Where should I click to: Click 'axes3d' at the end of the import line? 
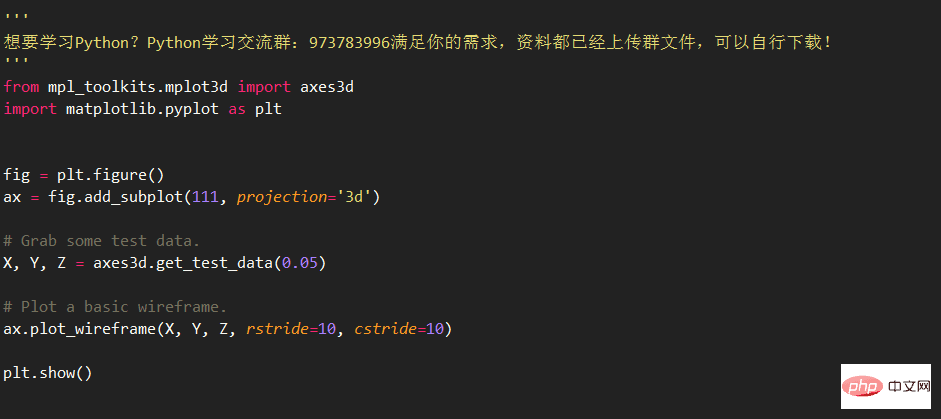(327, 87)
